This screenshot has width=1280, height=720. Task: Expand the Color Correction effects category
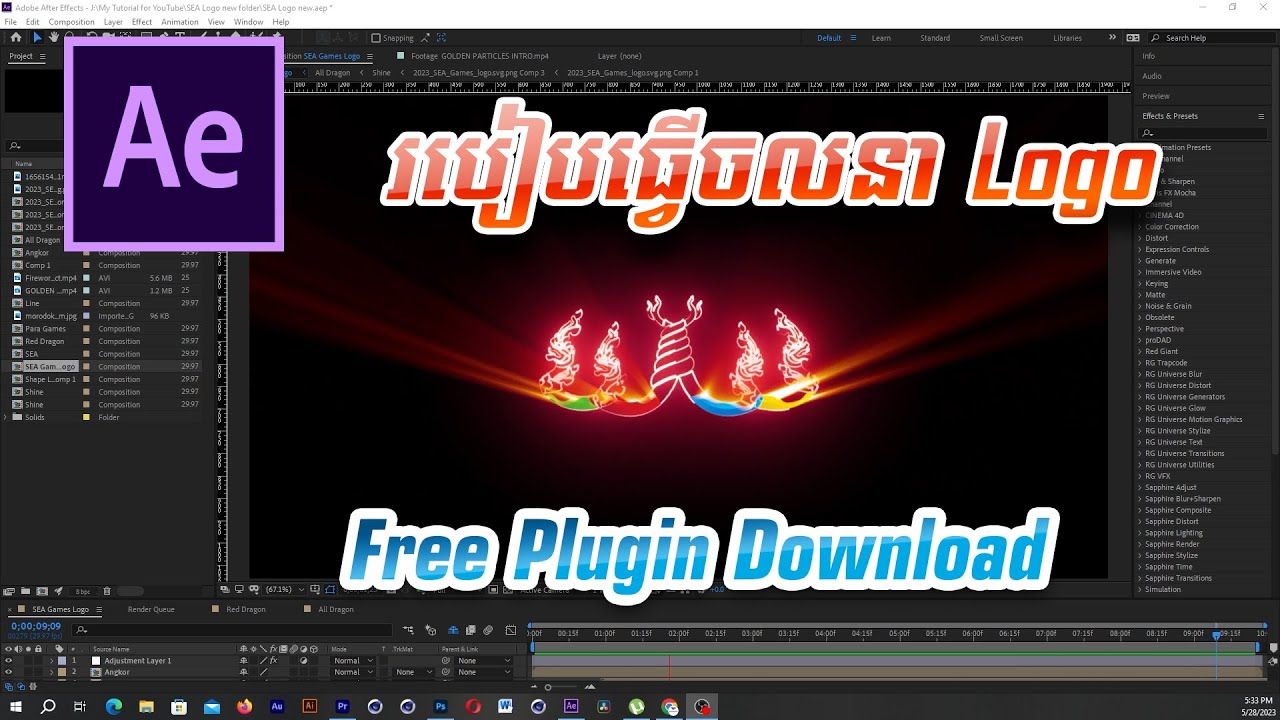tap(1139, 227)
